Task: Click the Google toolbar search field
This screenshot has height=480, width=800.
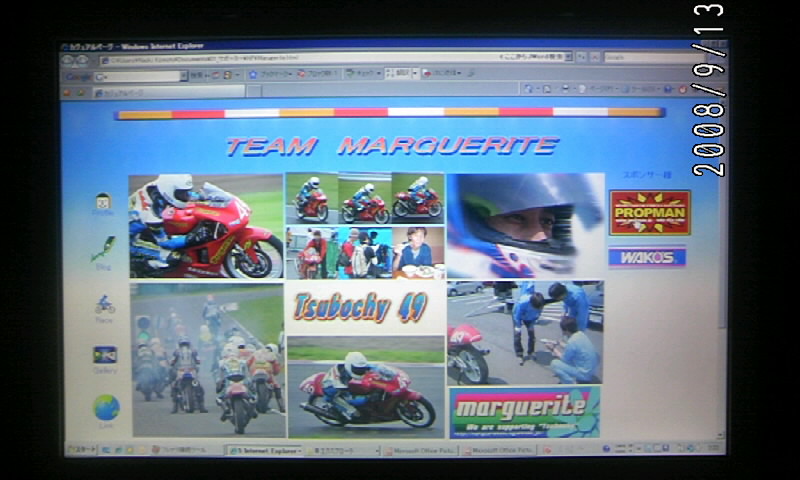Action: 137,77
